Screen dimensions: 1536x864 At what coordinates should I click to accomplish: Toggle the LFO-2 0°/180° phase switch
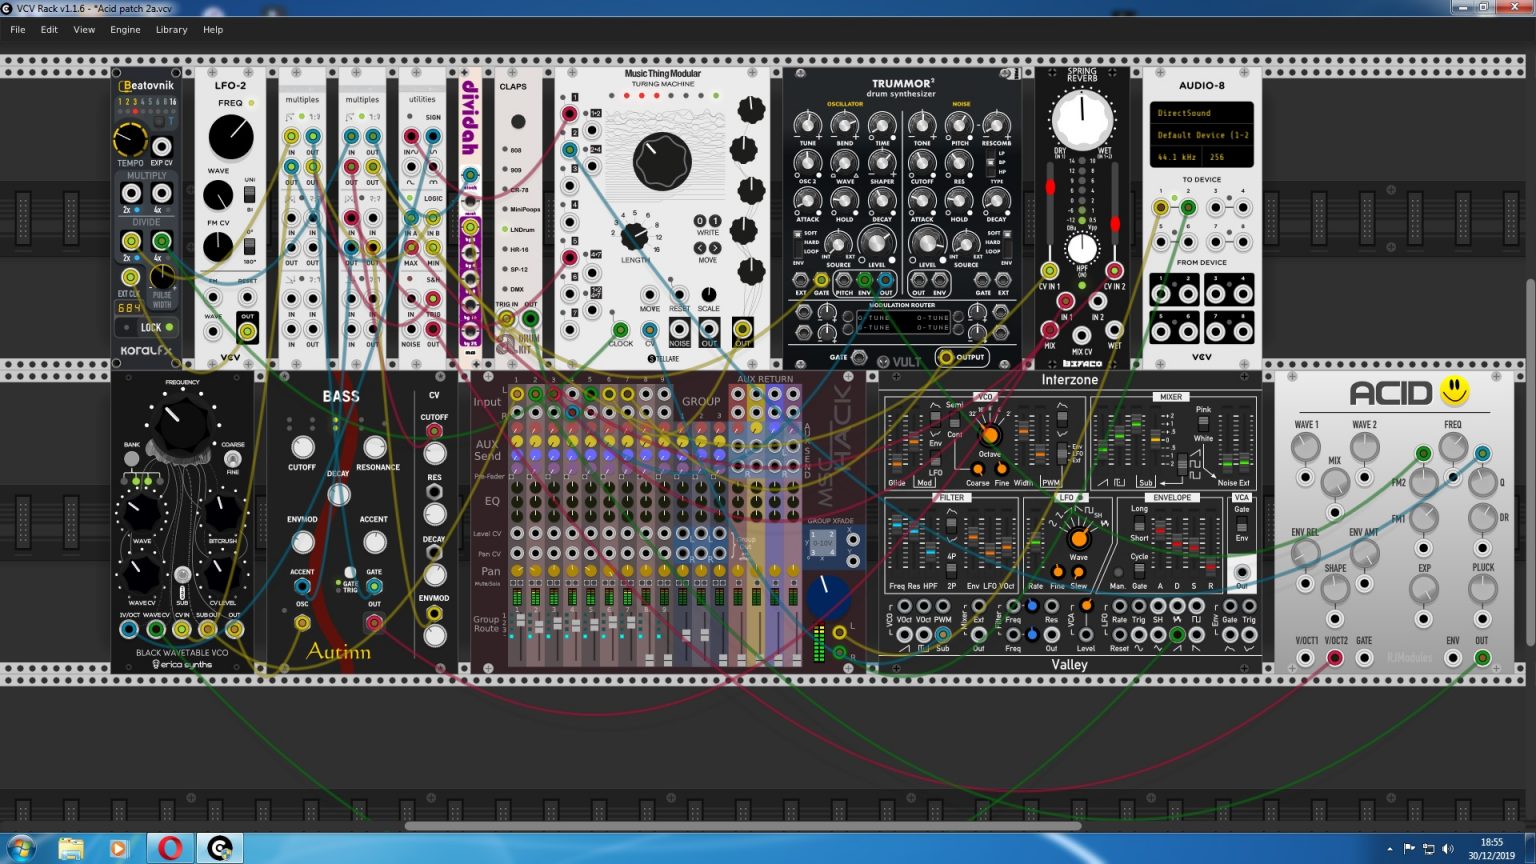point(250,245)
